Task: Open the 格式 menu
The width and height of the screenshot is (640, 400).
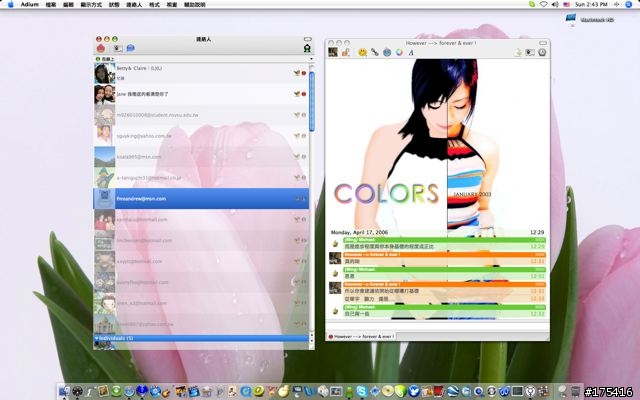Action: (x=154, y=4)
